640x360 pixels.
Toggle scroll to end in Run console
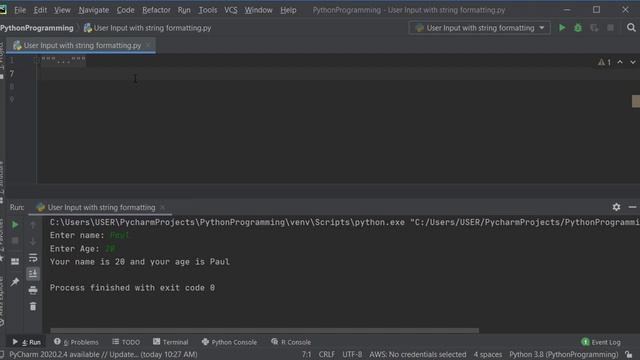33,273
